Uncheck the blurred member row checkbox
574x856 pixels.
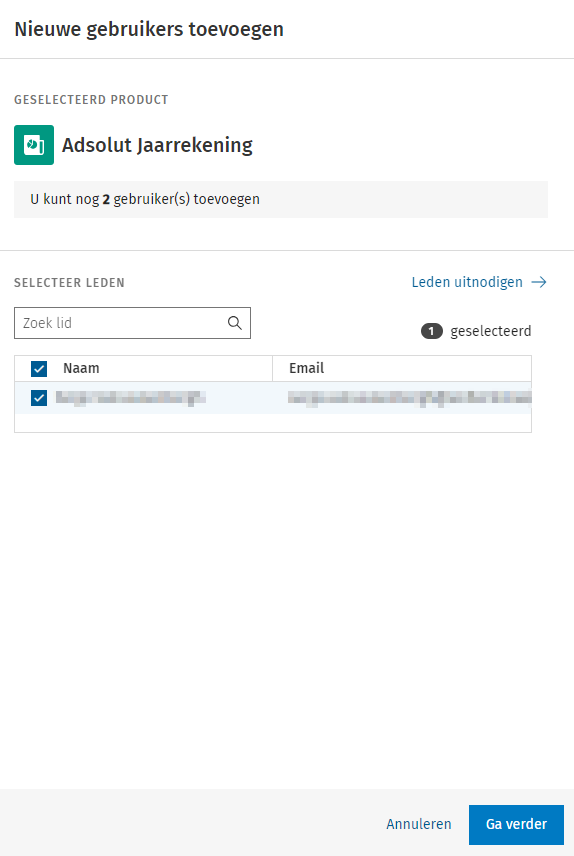pos(39,398)
